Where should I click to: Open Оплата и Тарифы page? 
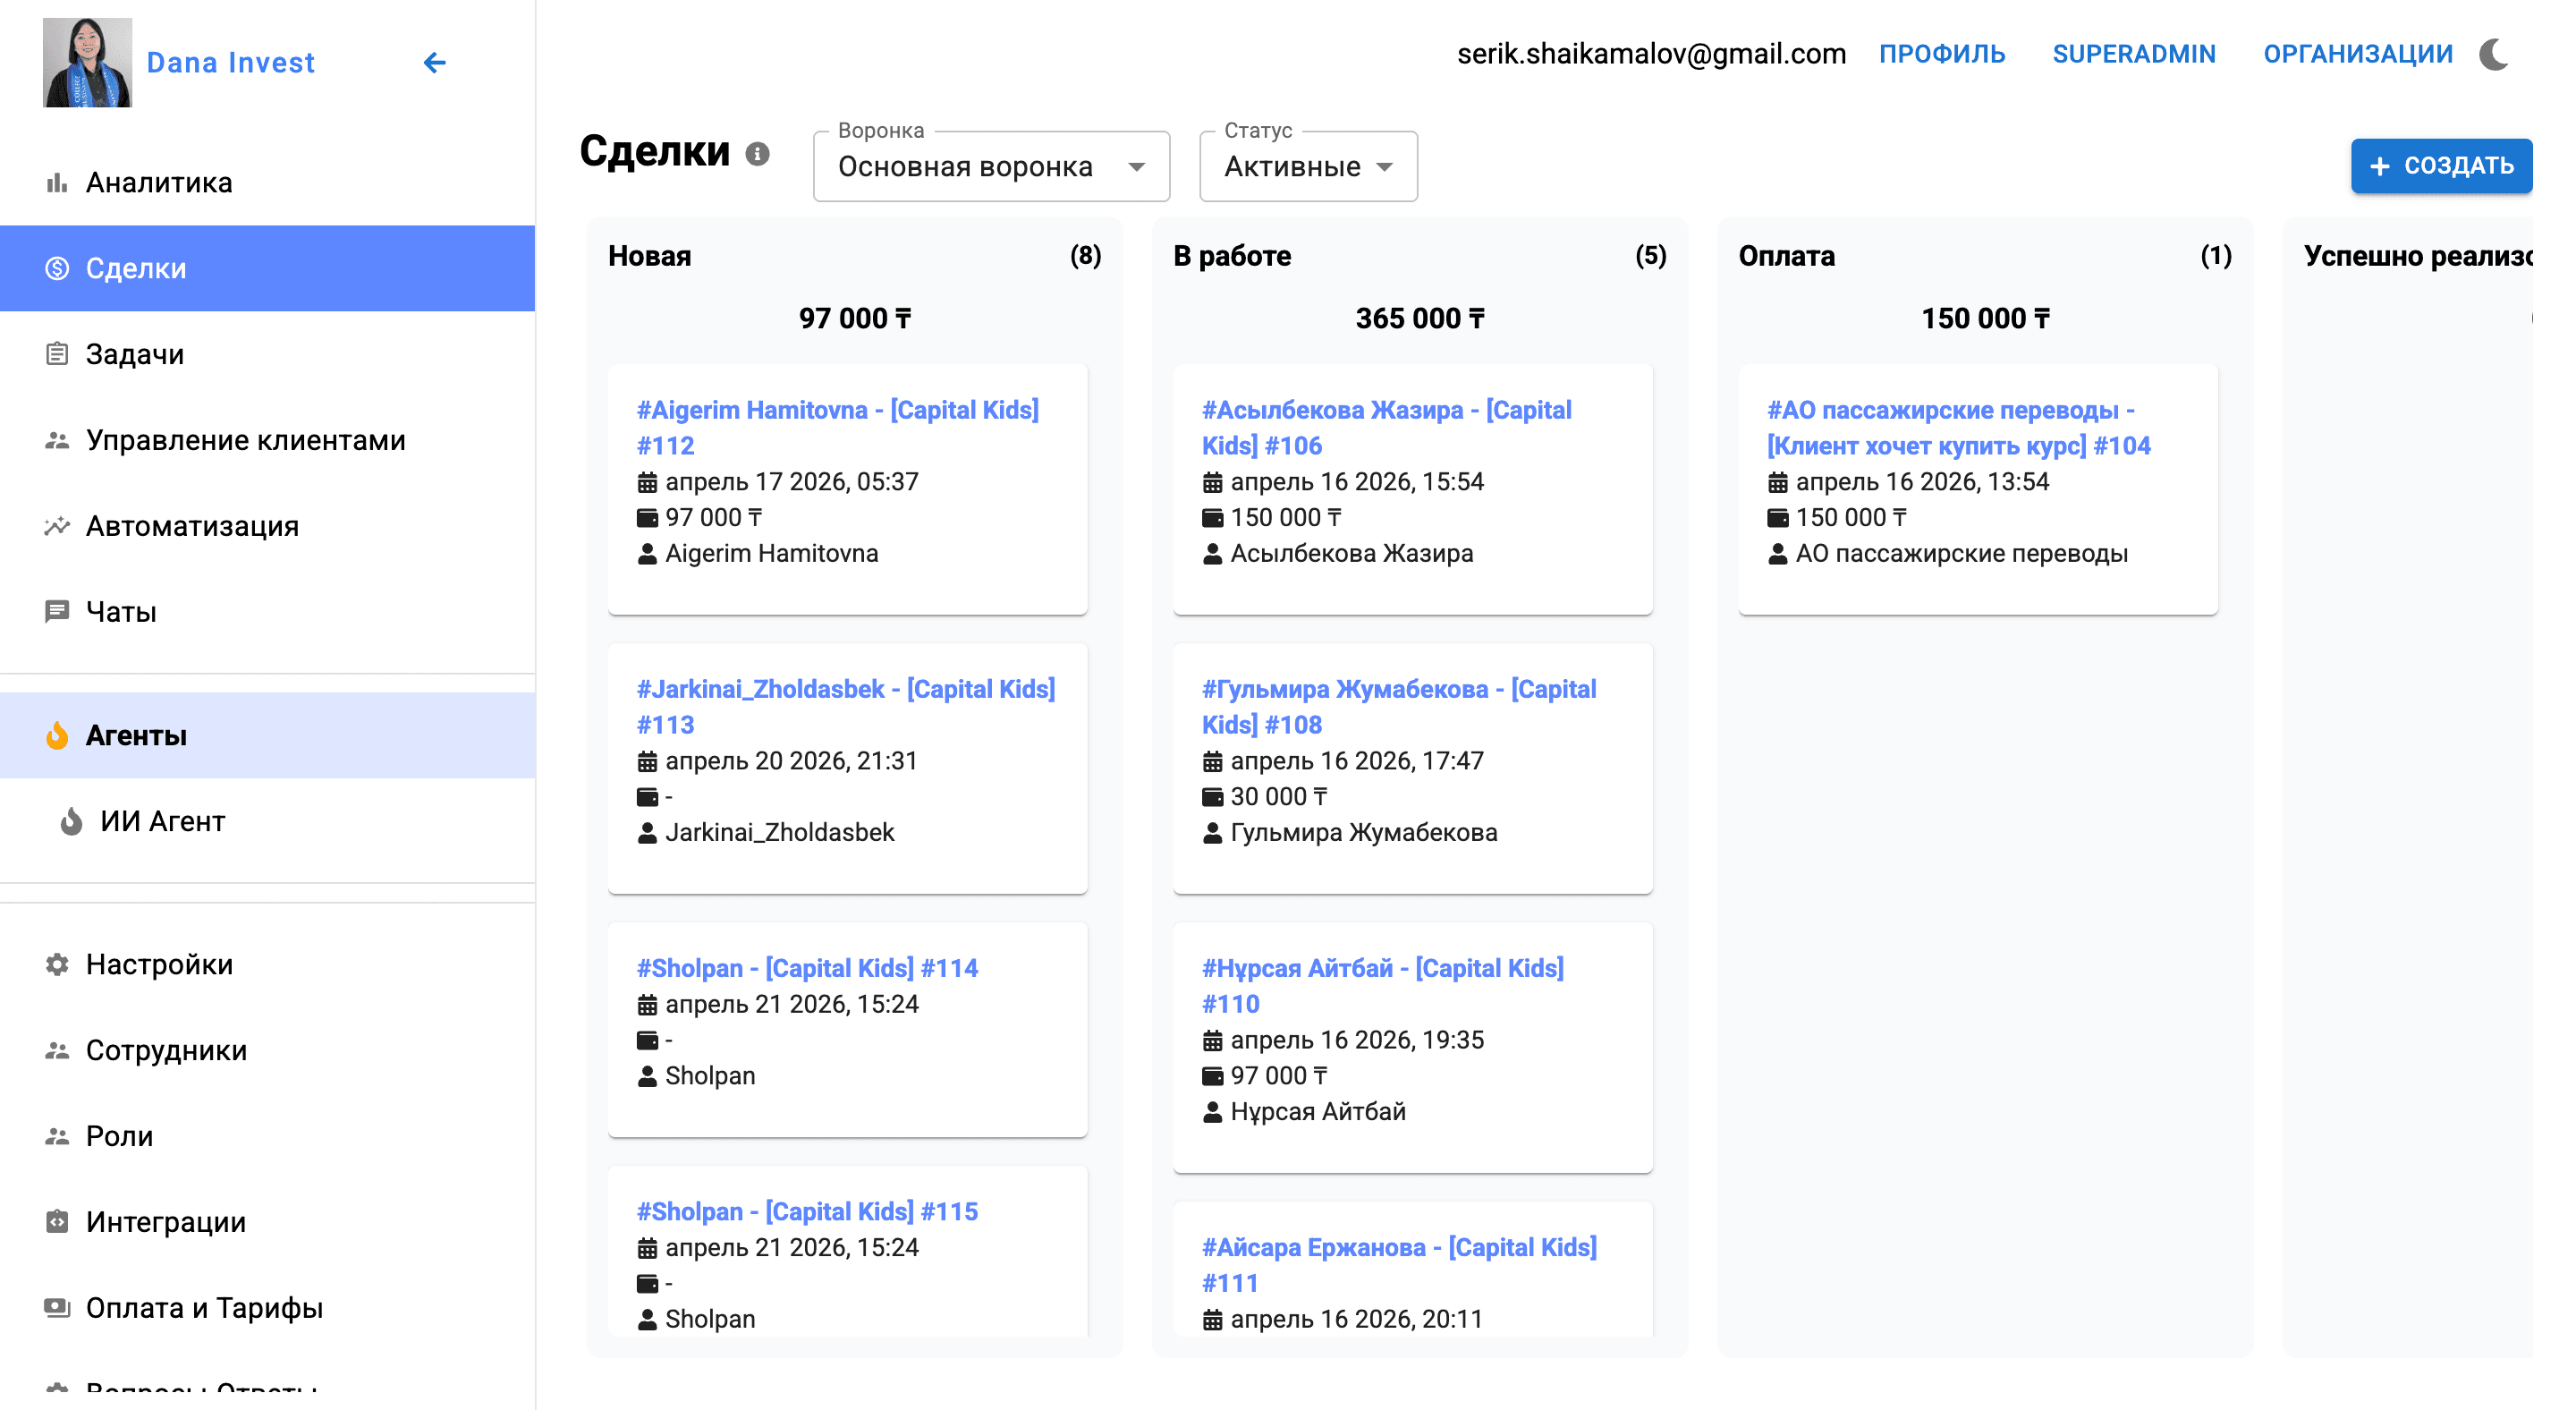click(267, 1308)
